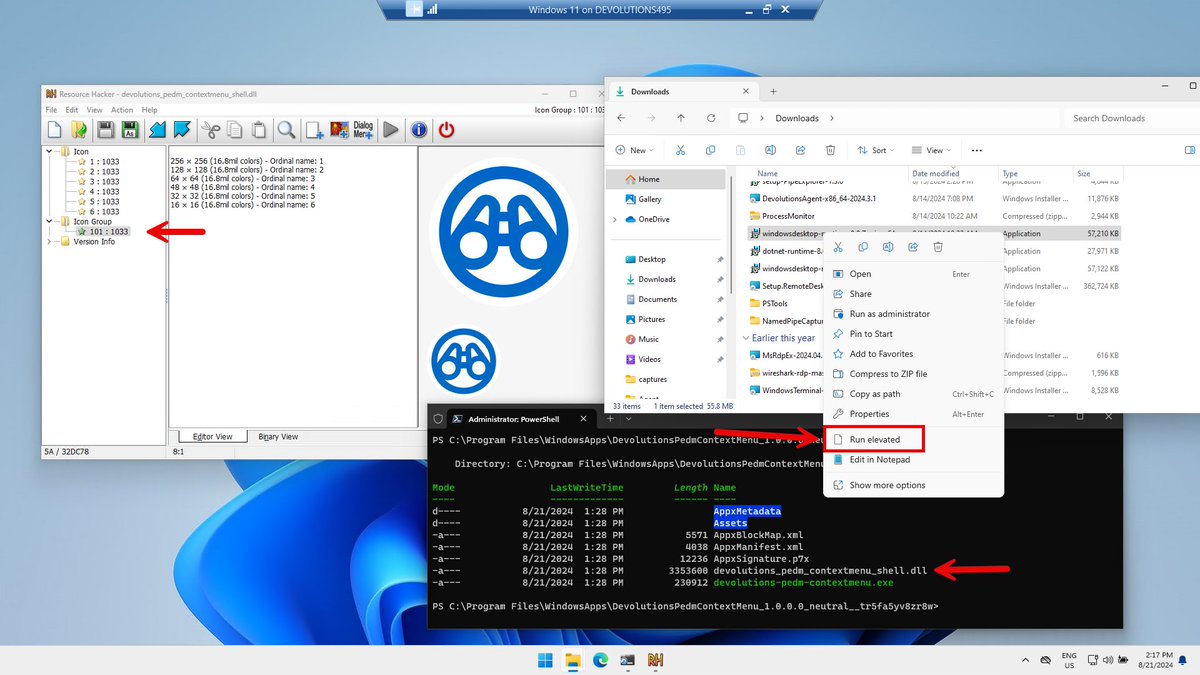Click the Delete icon in the context menu
Image resolution: width=1200 pixels, height=675 pixels.
point(938,247)
